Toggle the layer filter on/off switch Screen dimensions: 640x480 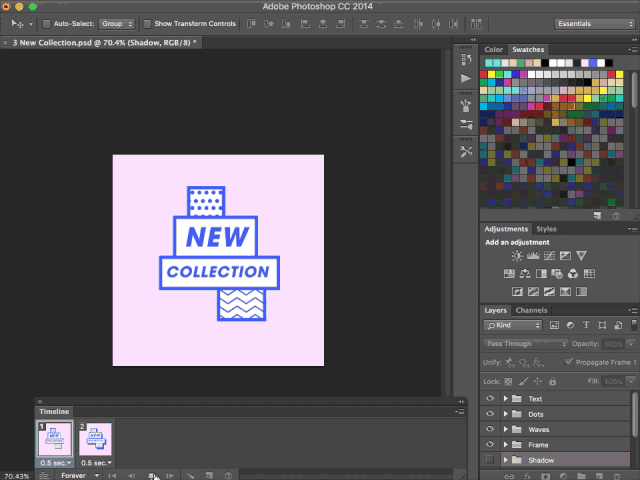(634, 325)
